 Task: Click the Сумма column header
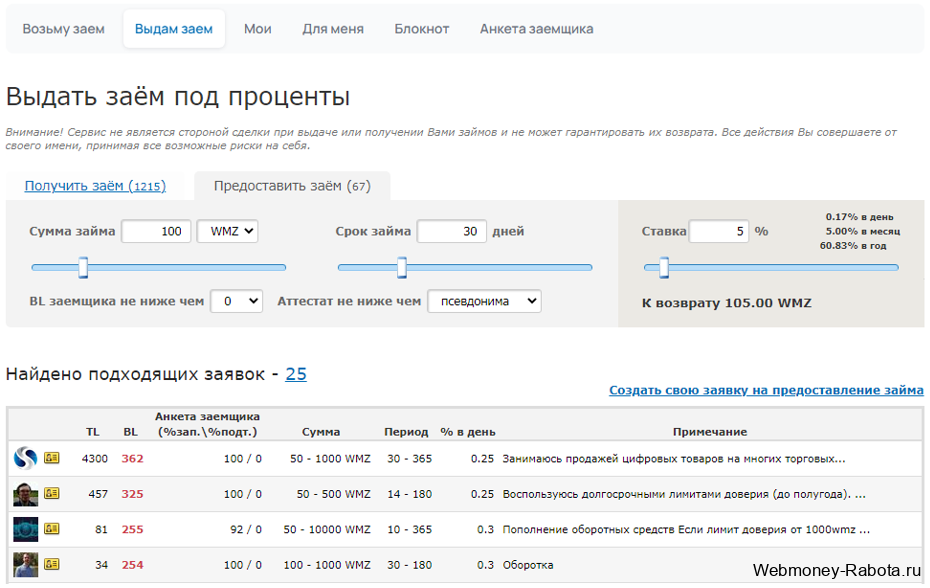click(321, 431)
